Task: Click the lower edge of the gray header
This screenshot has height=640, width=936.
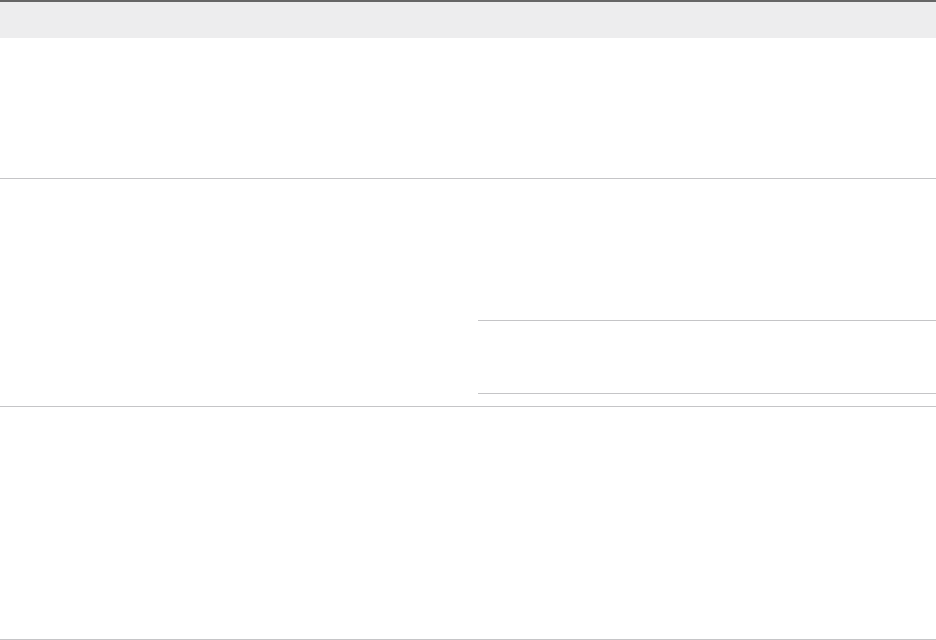Action: click(x=468, y=36)
